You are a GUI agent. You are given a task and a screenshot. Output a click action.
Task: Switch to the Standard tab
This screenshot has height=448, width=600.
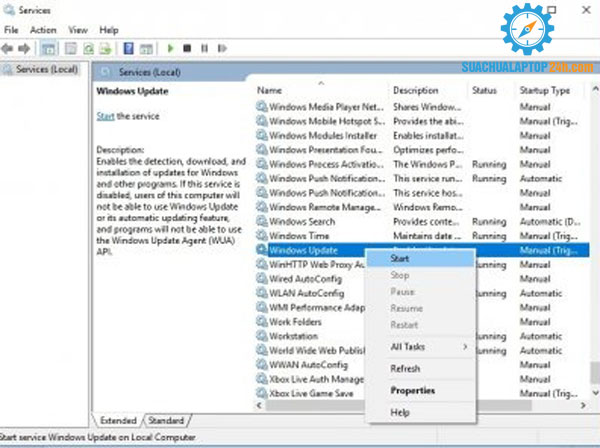click(x=166, y=420)
